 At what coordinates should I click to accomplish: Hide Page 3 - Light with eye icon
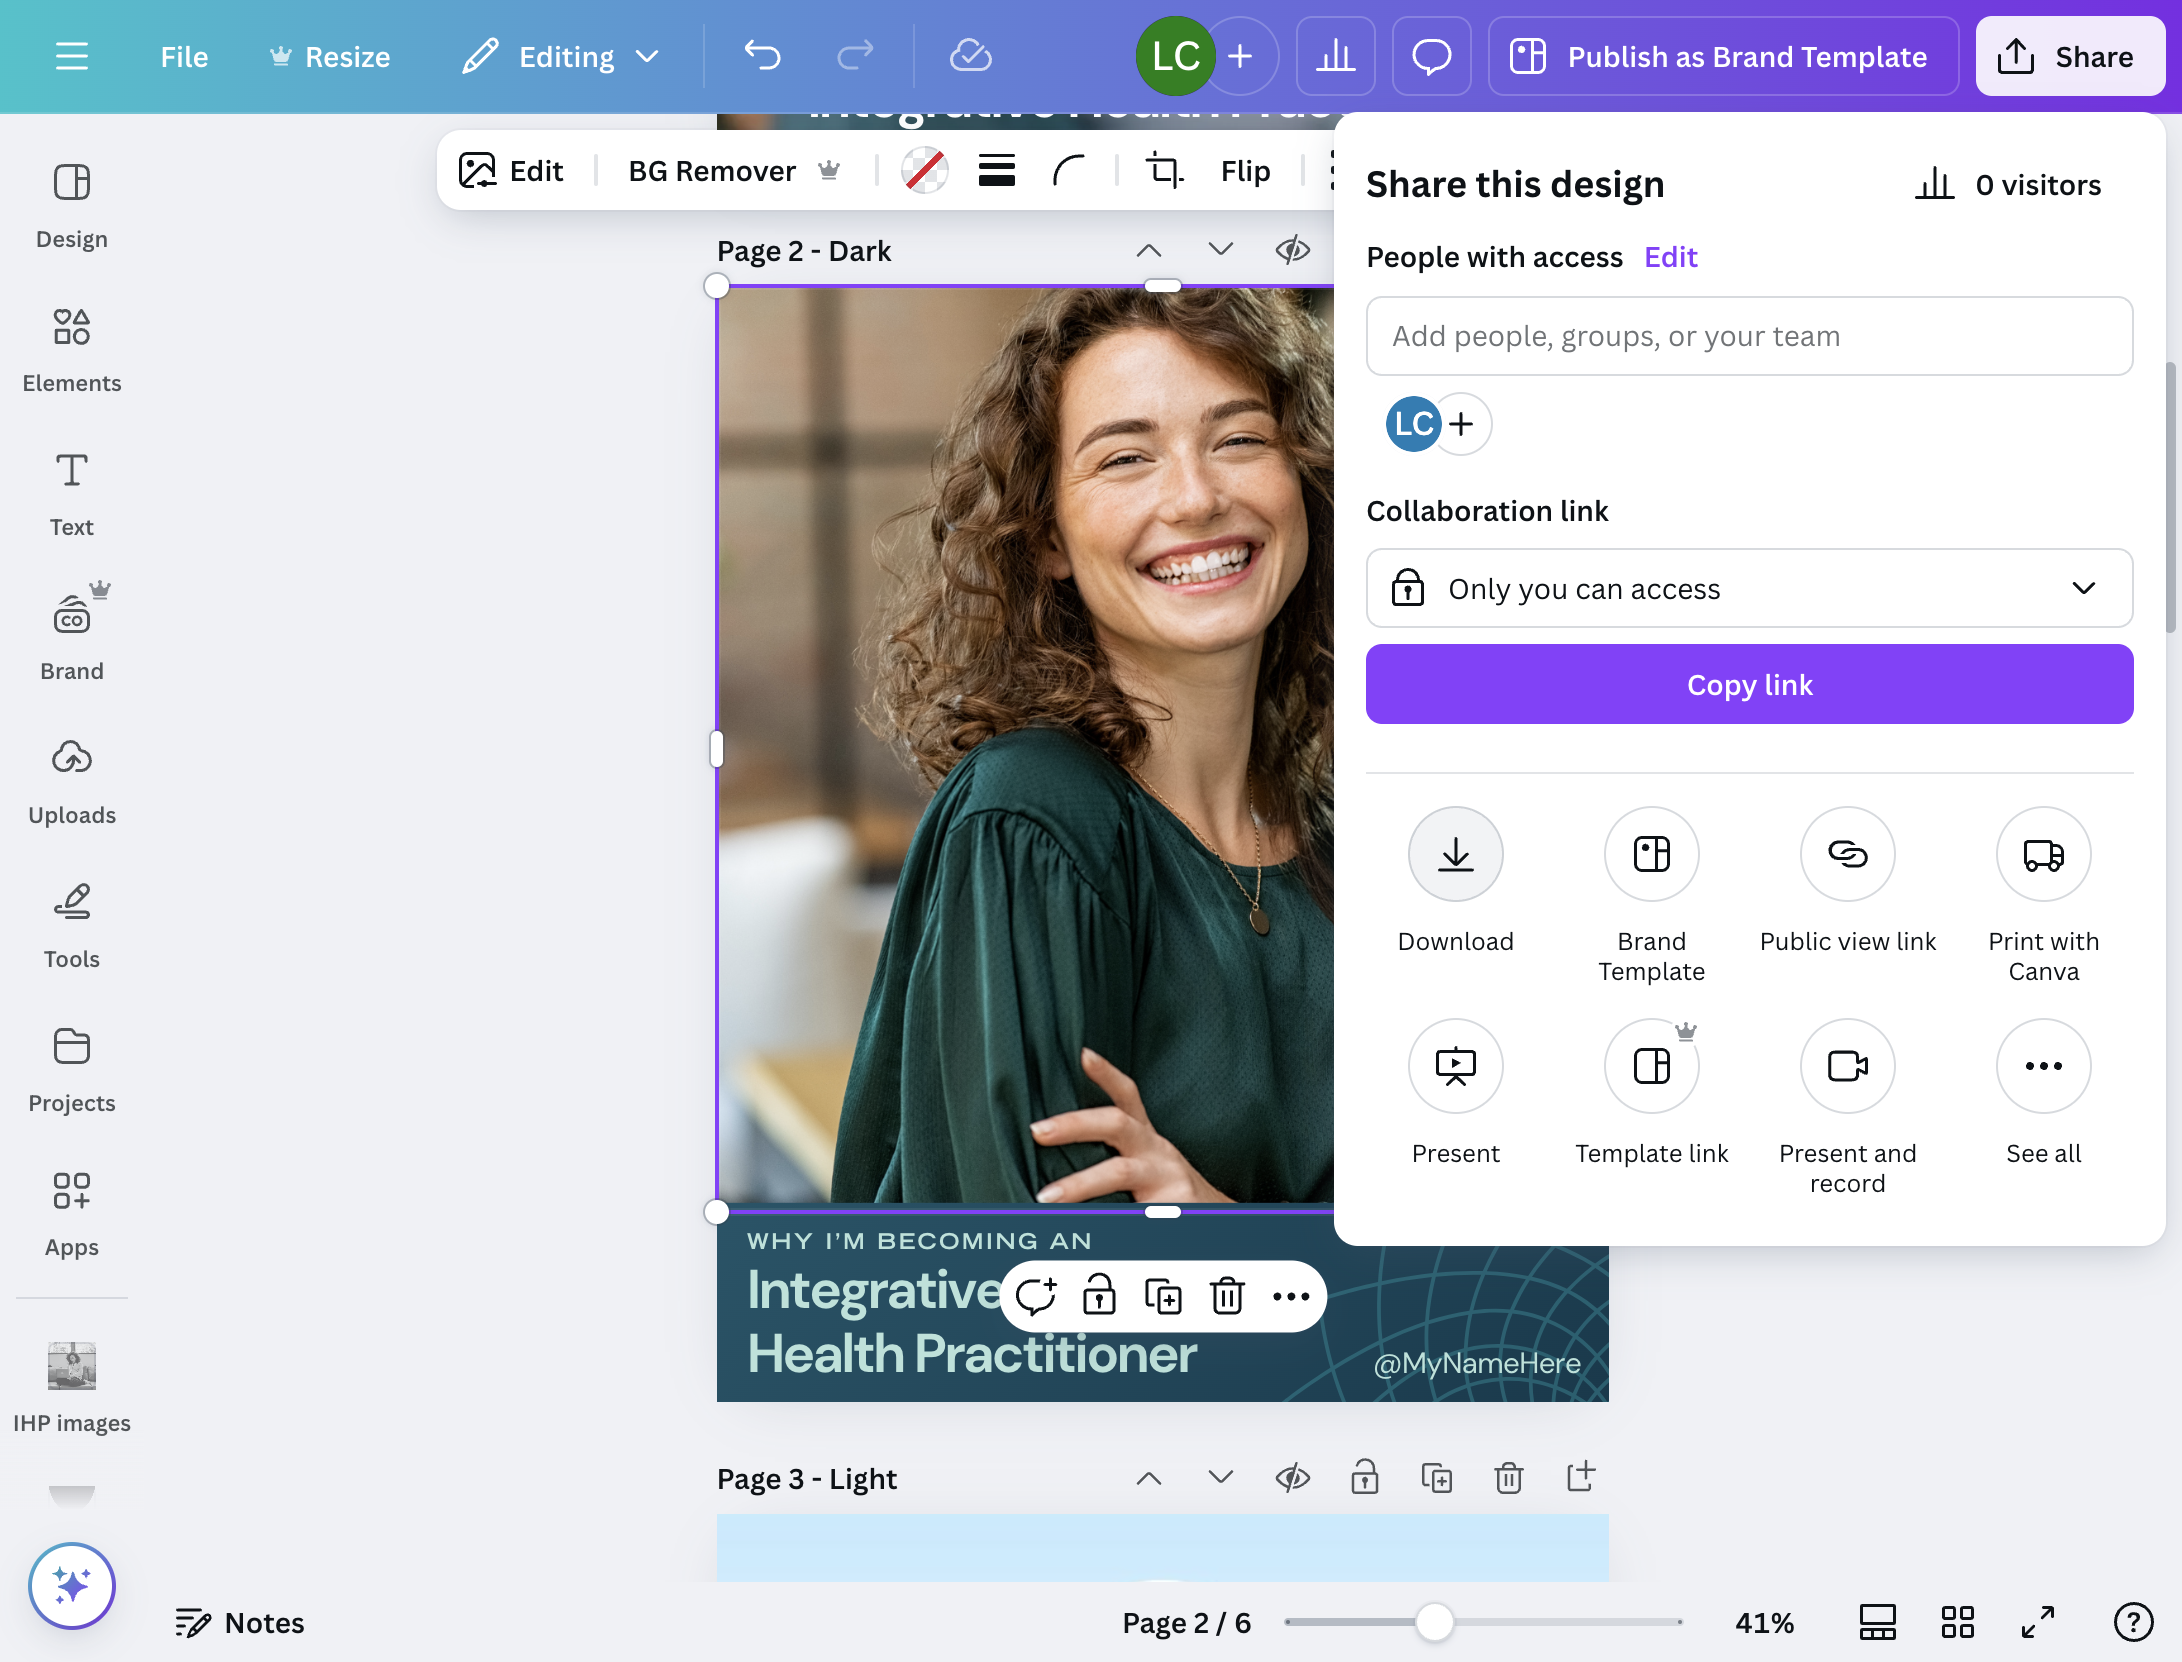1293,1478
